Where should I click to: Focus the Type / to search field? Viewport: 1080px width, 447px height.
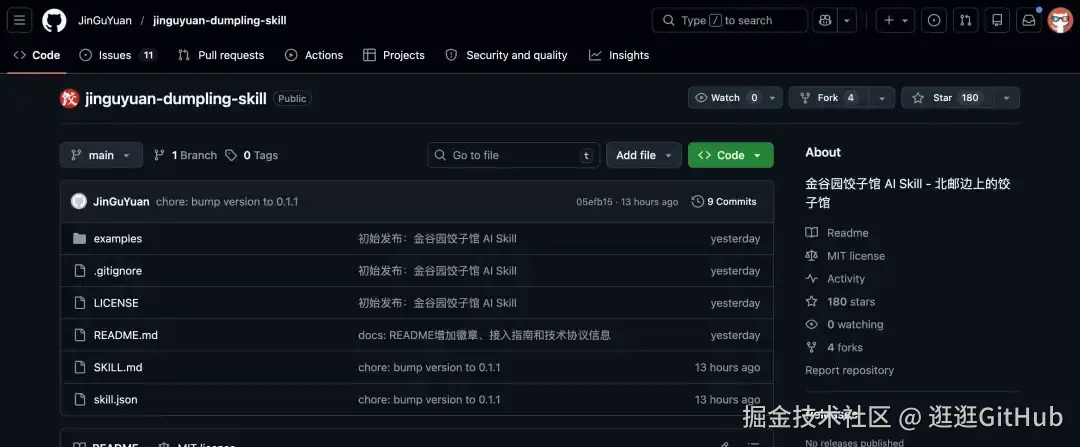click(729, 21)
